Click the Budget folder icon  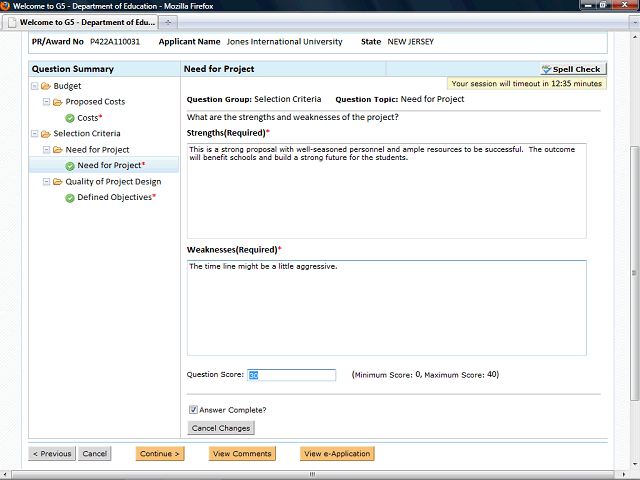coord(46,86)
